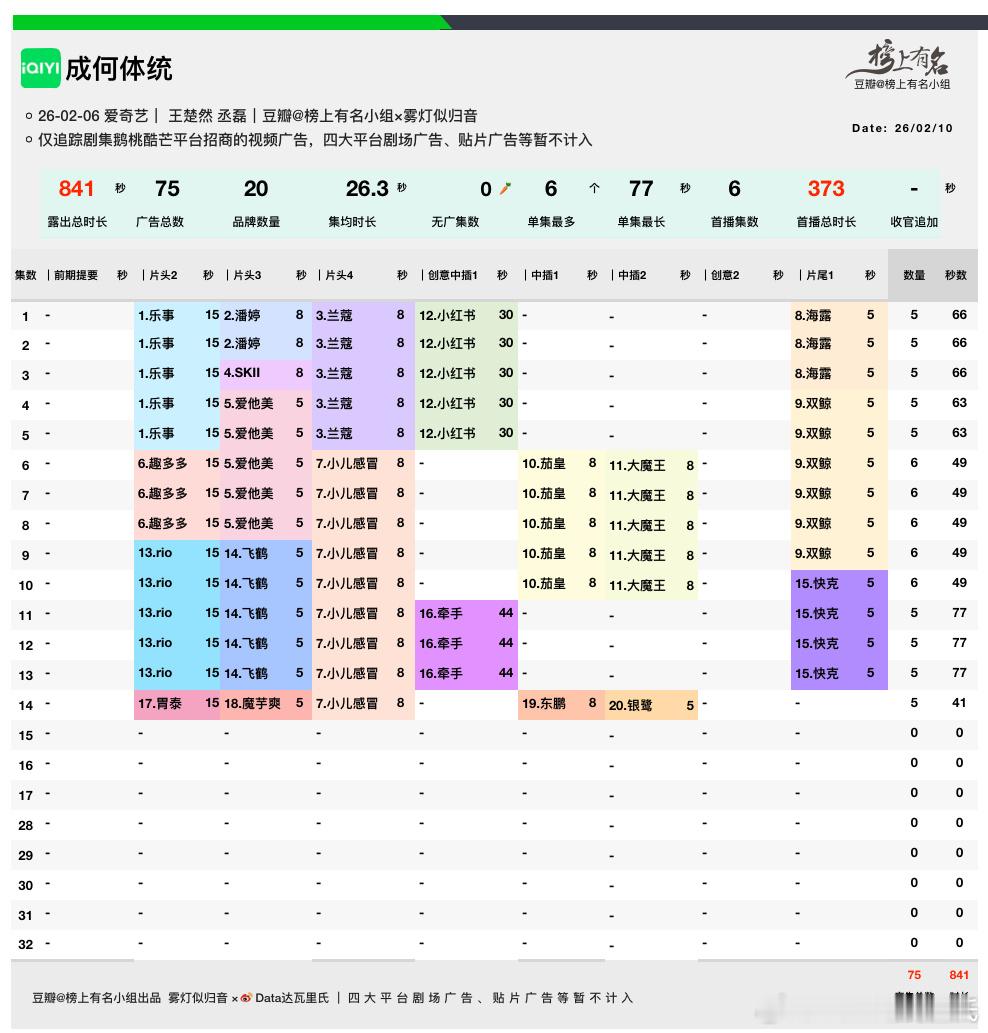This screenshot has height=1033, width=988.
Task: Click the red 373 首播总时长 figure
Action: [x=828, y=189]
